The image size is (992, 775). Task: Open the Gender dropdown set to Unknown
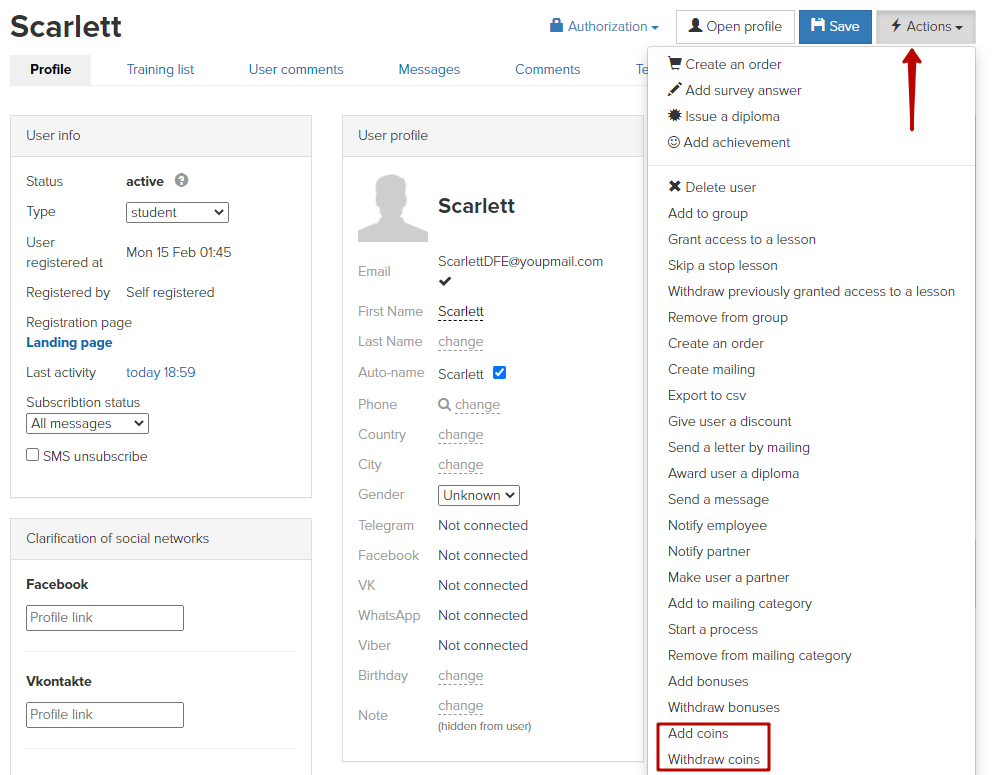coord(478,495)
